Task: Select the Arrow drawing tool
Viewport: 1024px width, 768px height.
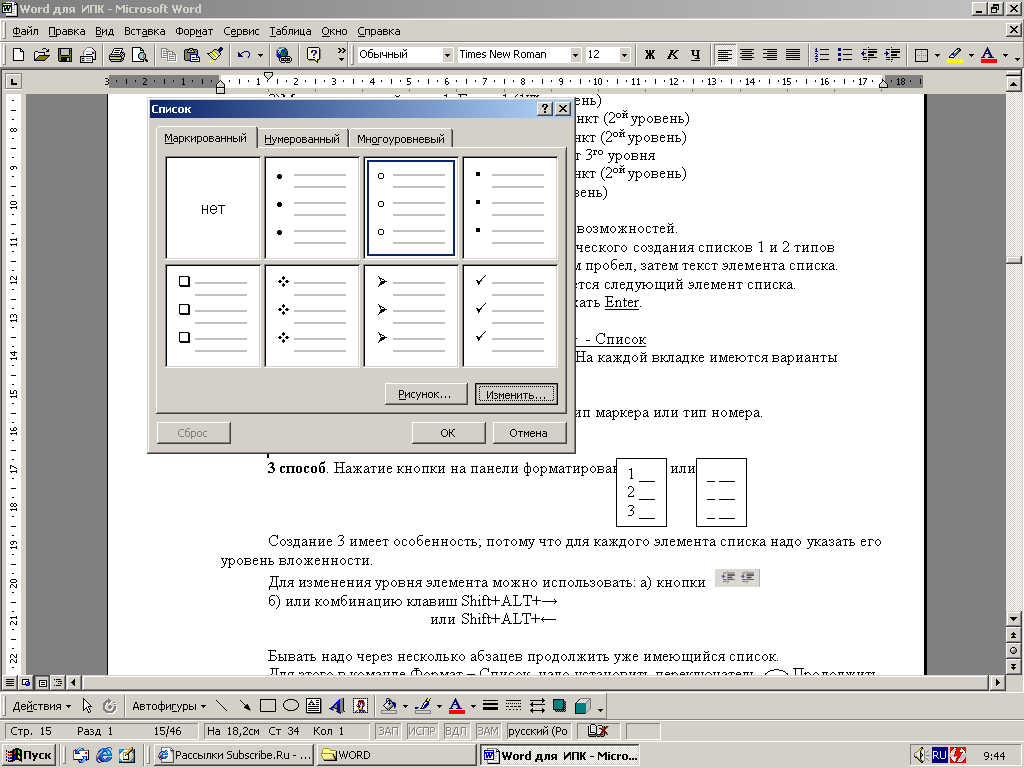Action: (245, 706)
